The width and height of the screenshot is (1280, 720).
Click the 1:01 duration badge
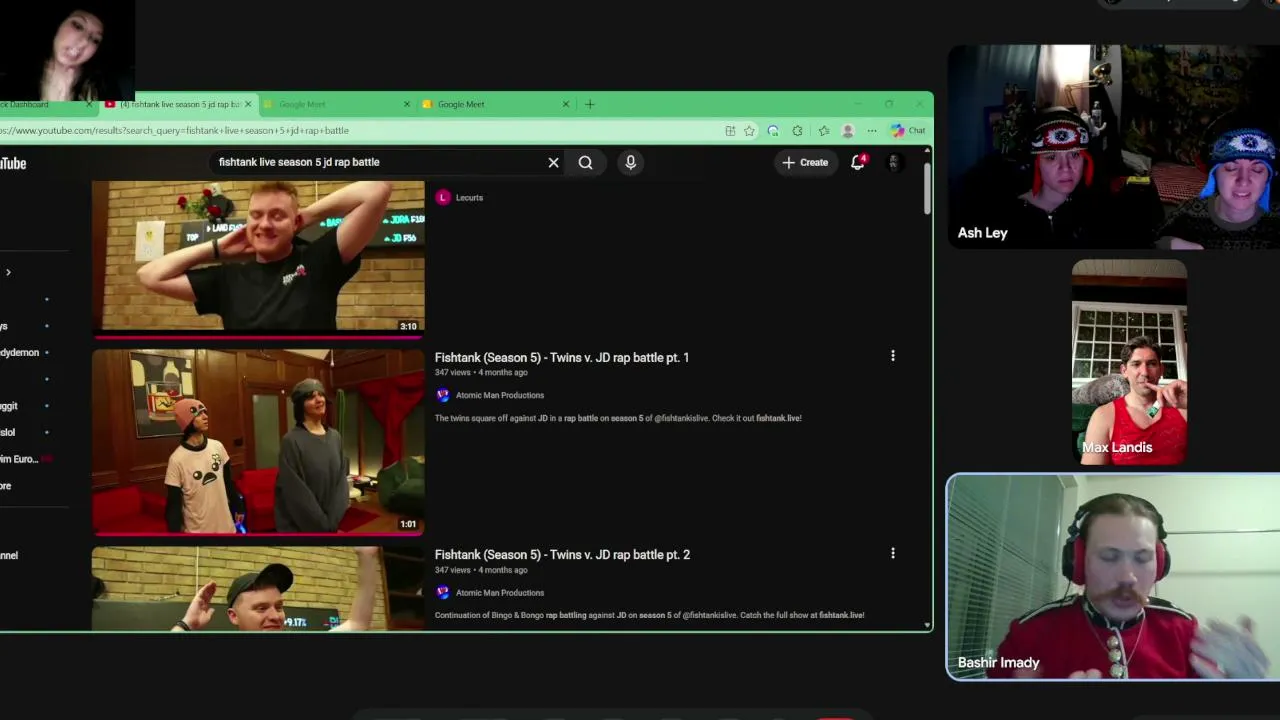pyautogui.click(x=408, y=524)
